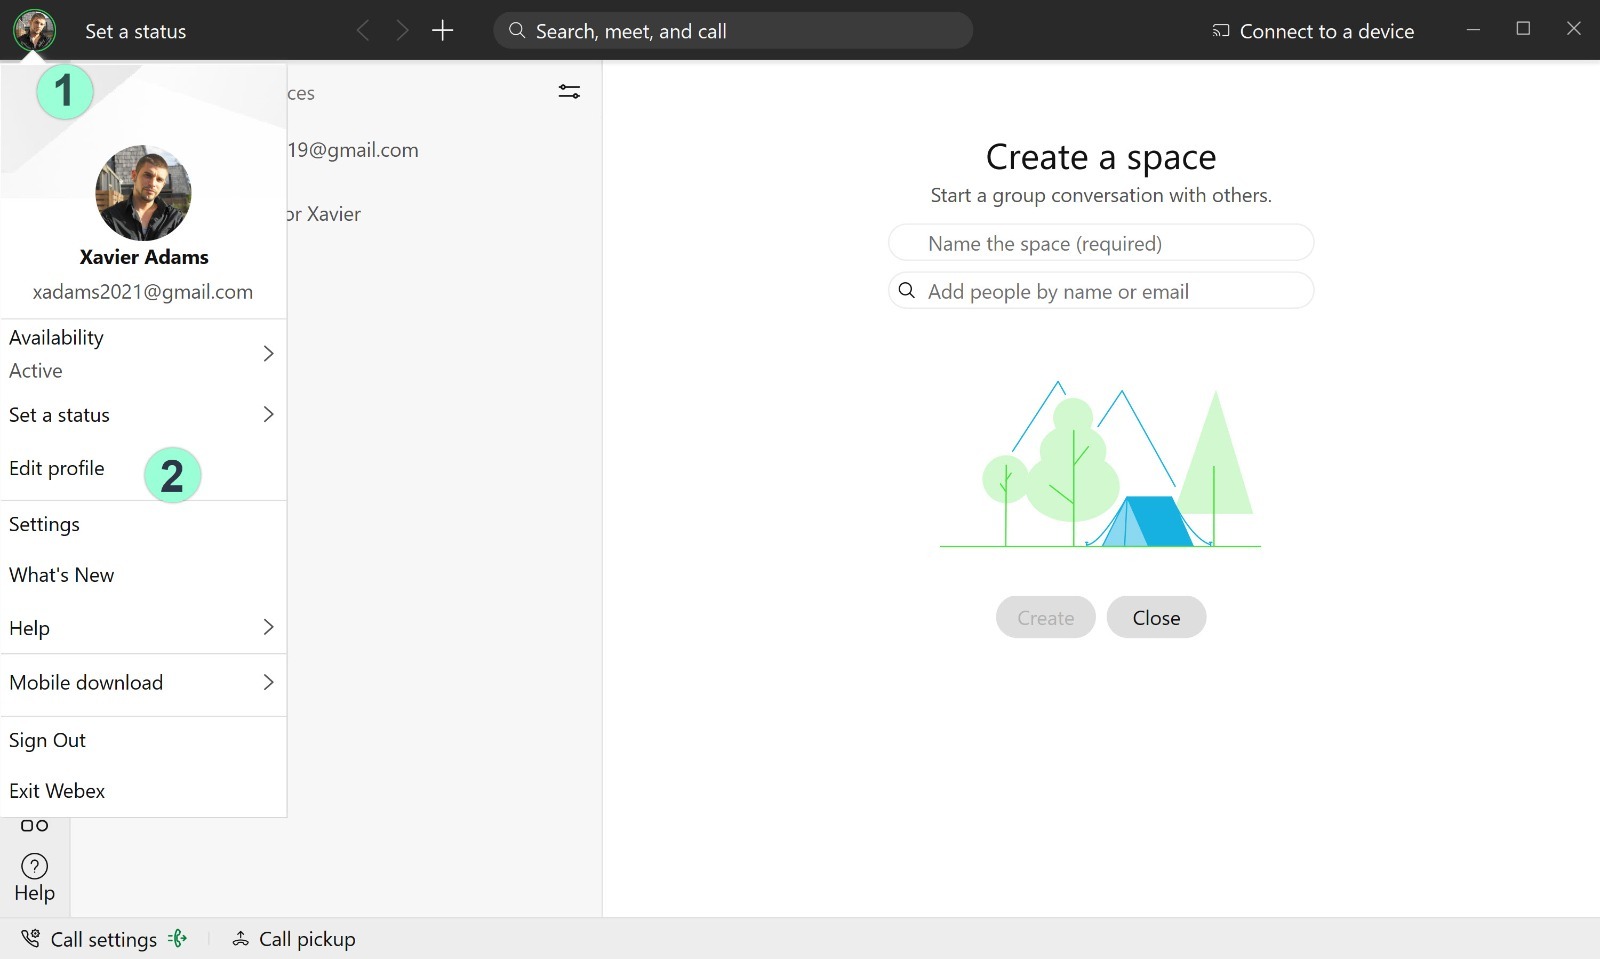The width and height of the screenshot is (1600, 959).
Task: Expand the Availability chevron arrow
Action: pos(268,353)
